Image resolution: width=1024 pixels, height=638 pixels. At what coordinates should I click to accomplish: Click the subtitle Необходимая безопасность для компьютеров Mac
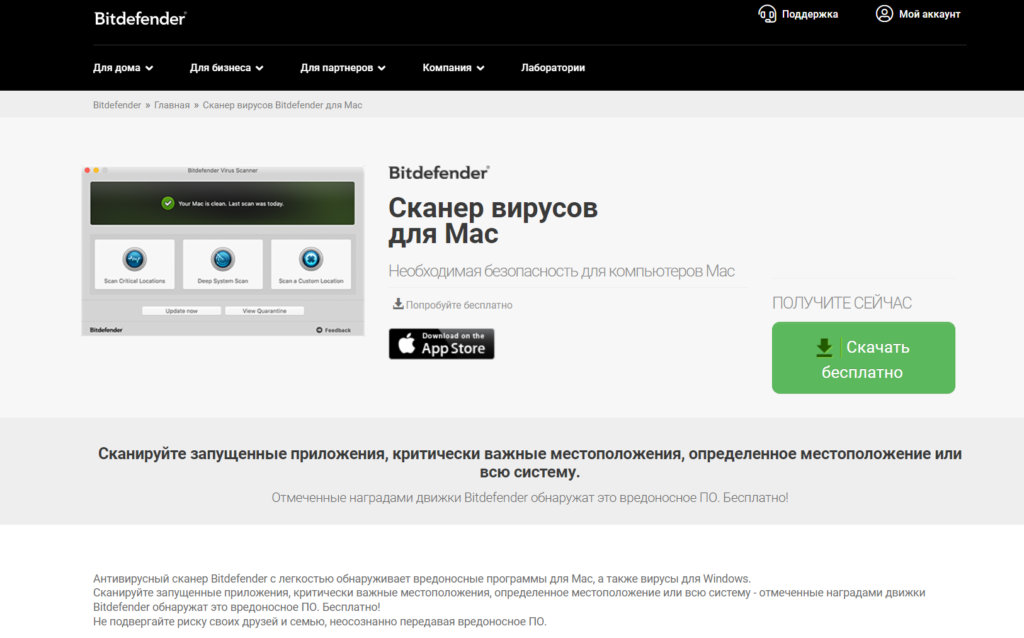[x=562, y=271]
